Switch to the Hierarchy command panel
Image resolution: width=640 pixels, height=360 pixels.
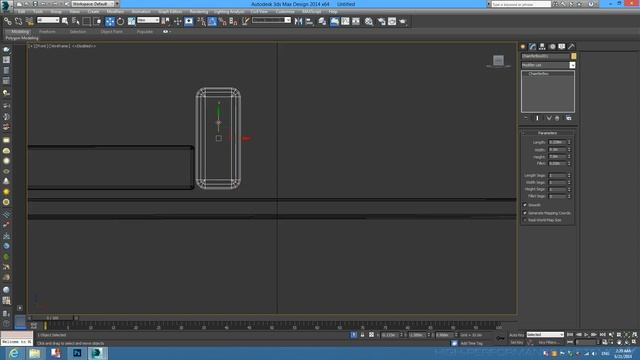(542, 47)
